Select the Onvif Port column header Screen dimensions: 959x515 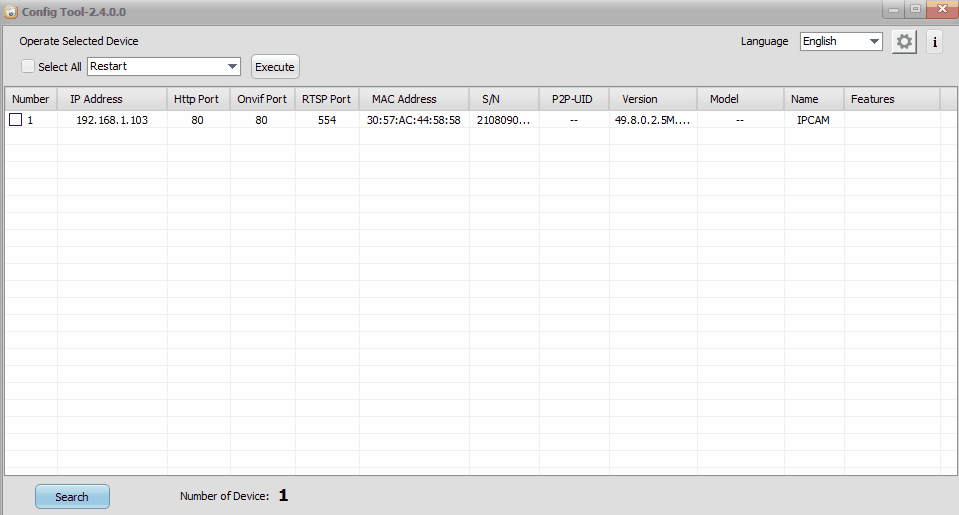point(262,99)
